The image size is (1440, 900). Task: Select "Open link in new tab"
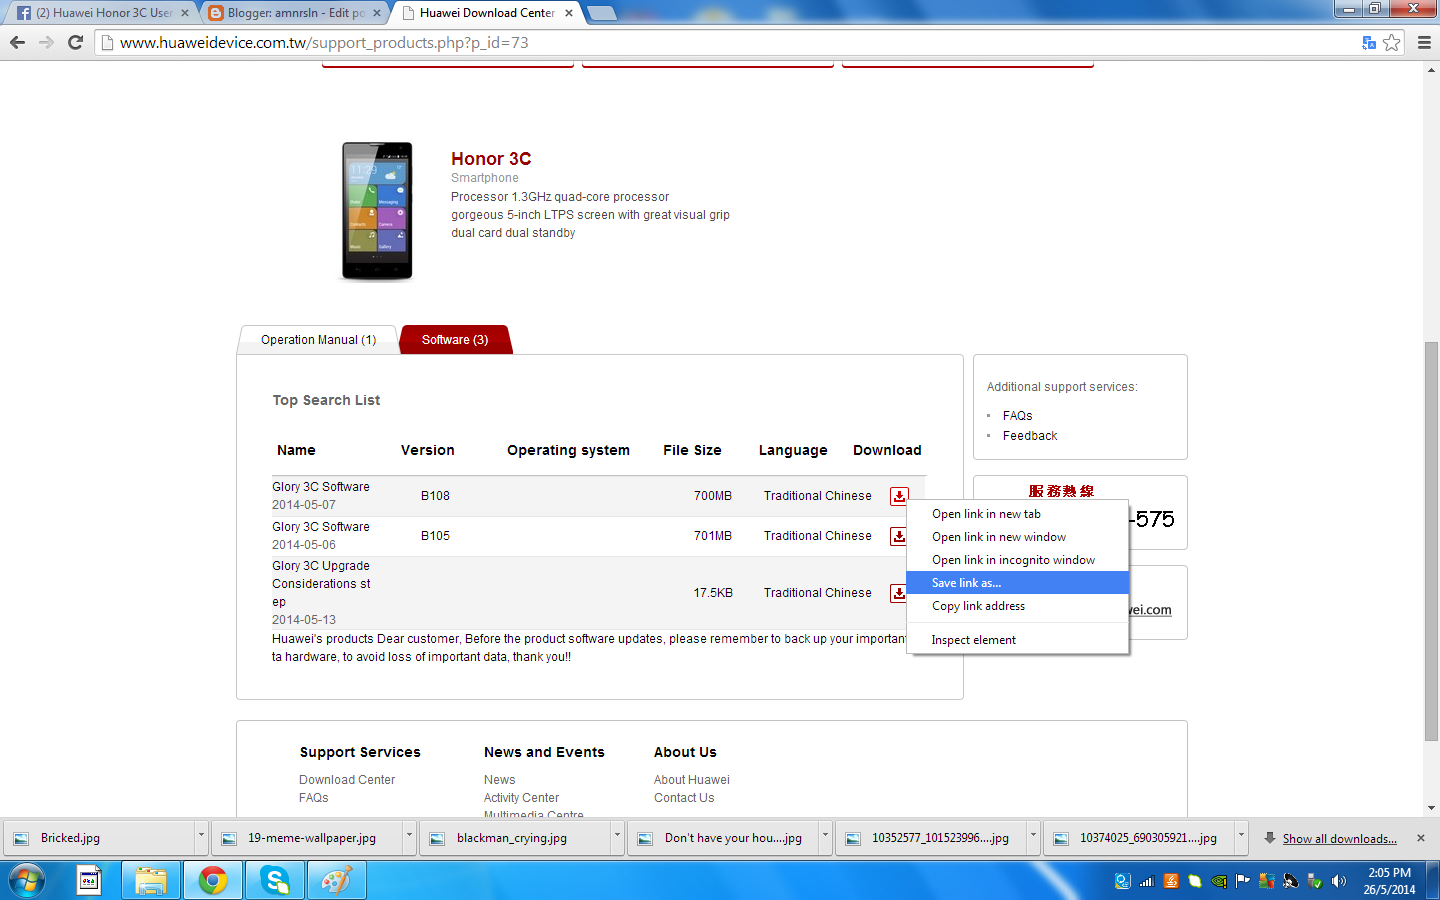coord(1018,514)
